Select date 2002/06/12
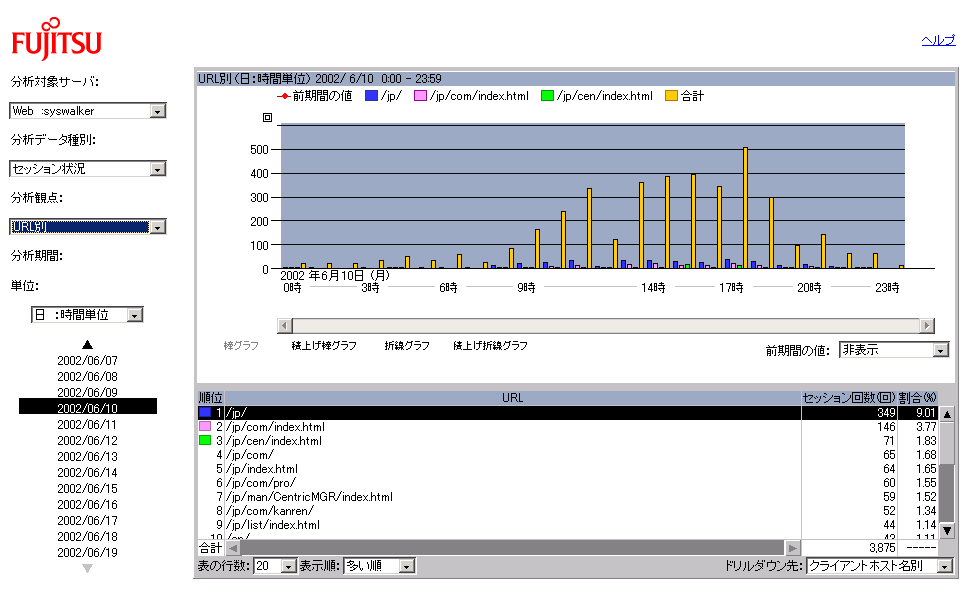The image size is (967, 604). pos(88,441)
